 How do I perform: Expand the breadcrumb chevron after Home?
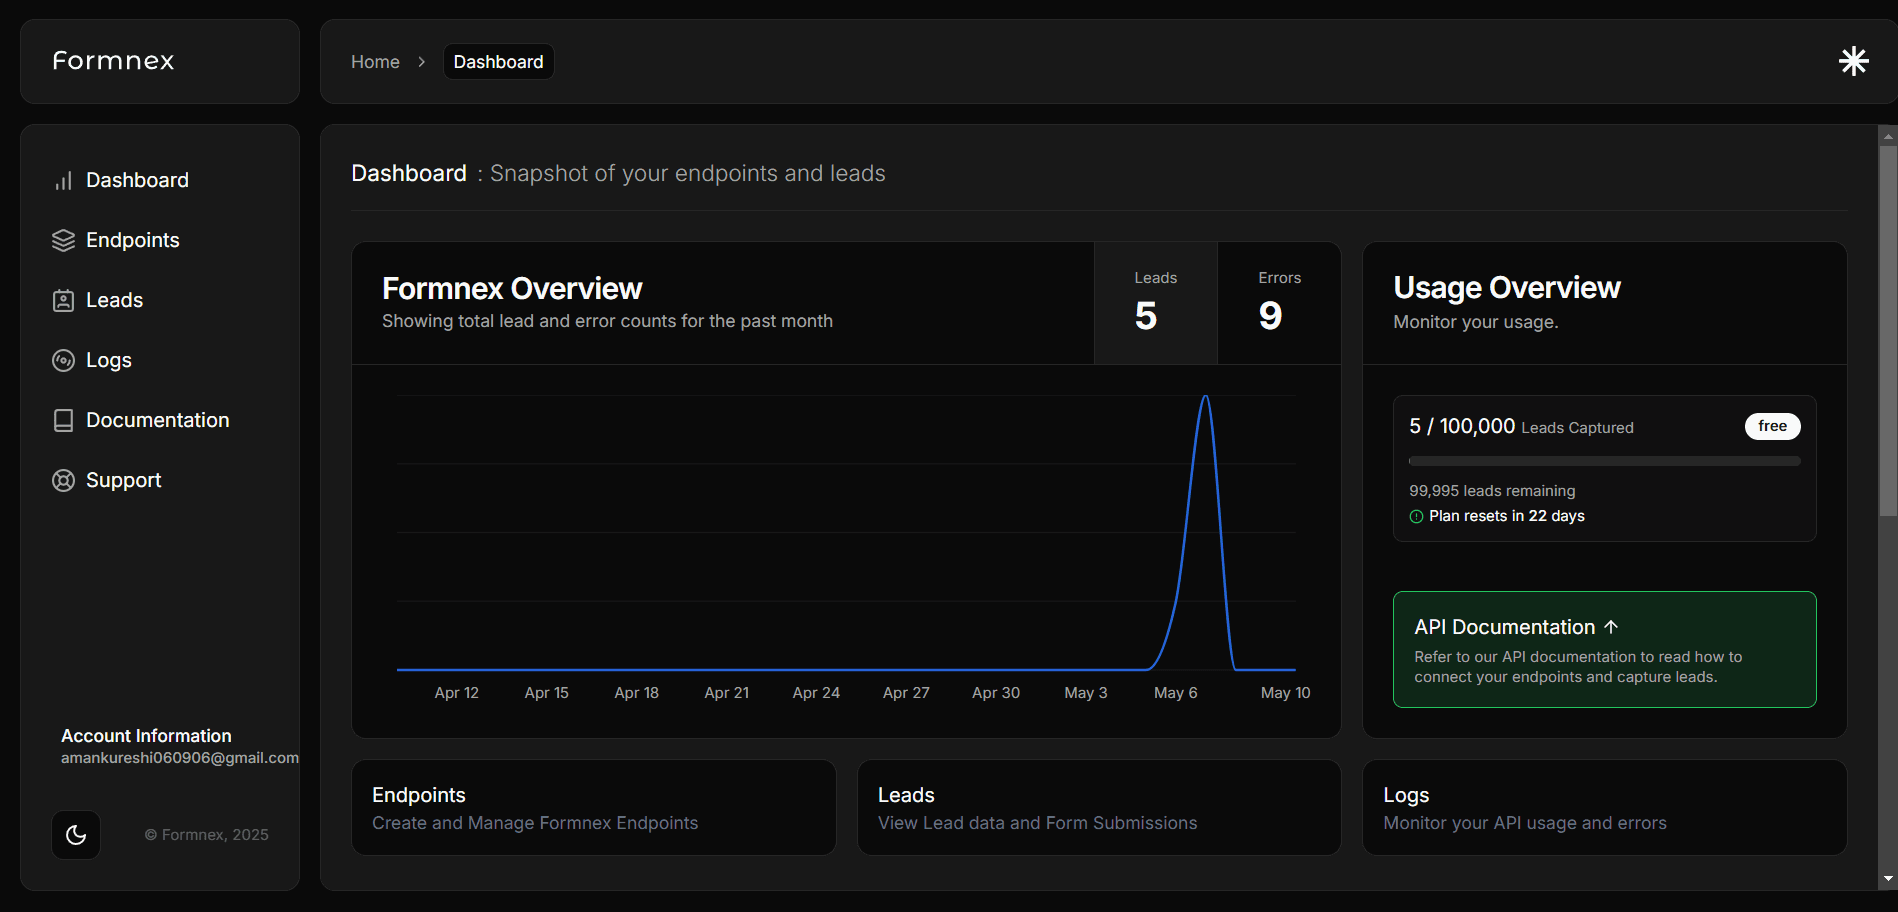422,61
